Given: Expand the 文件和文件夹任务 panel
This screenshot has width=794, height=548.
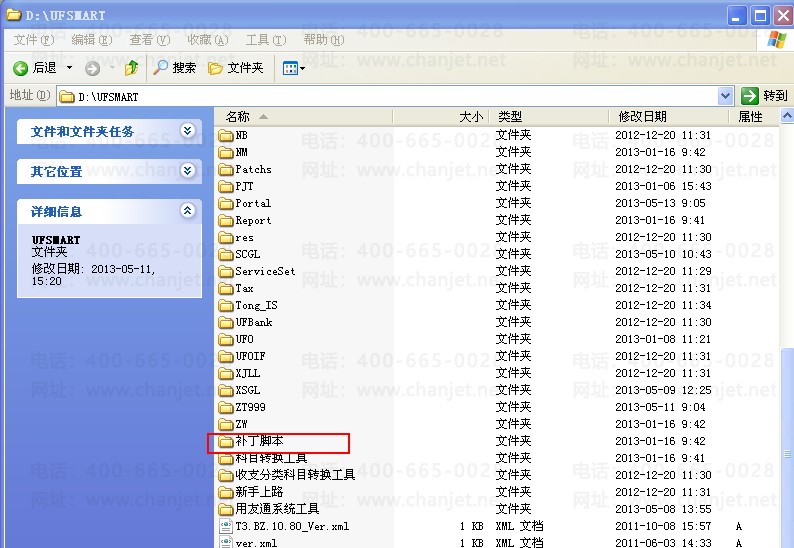Looking at the screenshot, I should coord(187,131).
